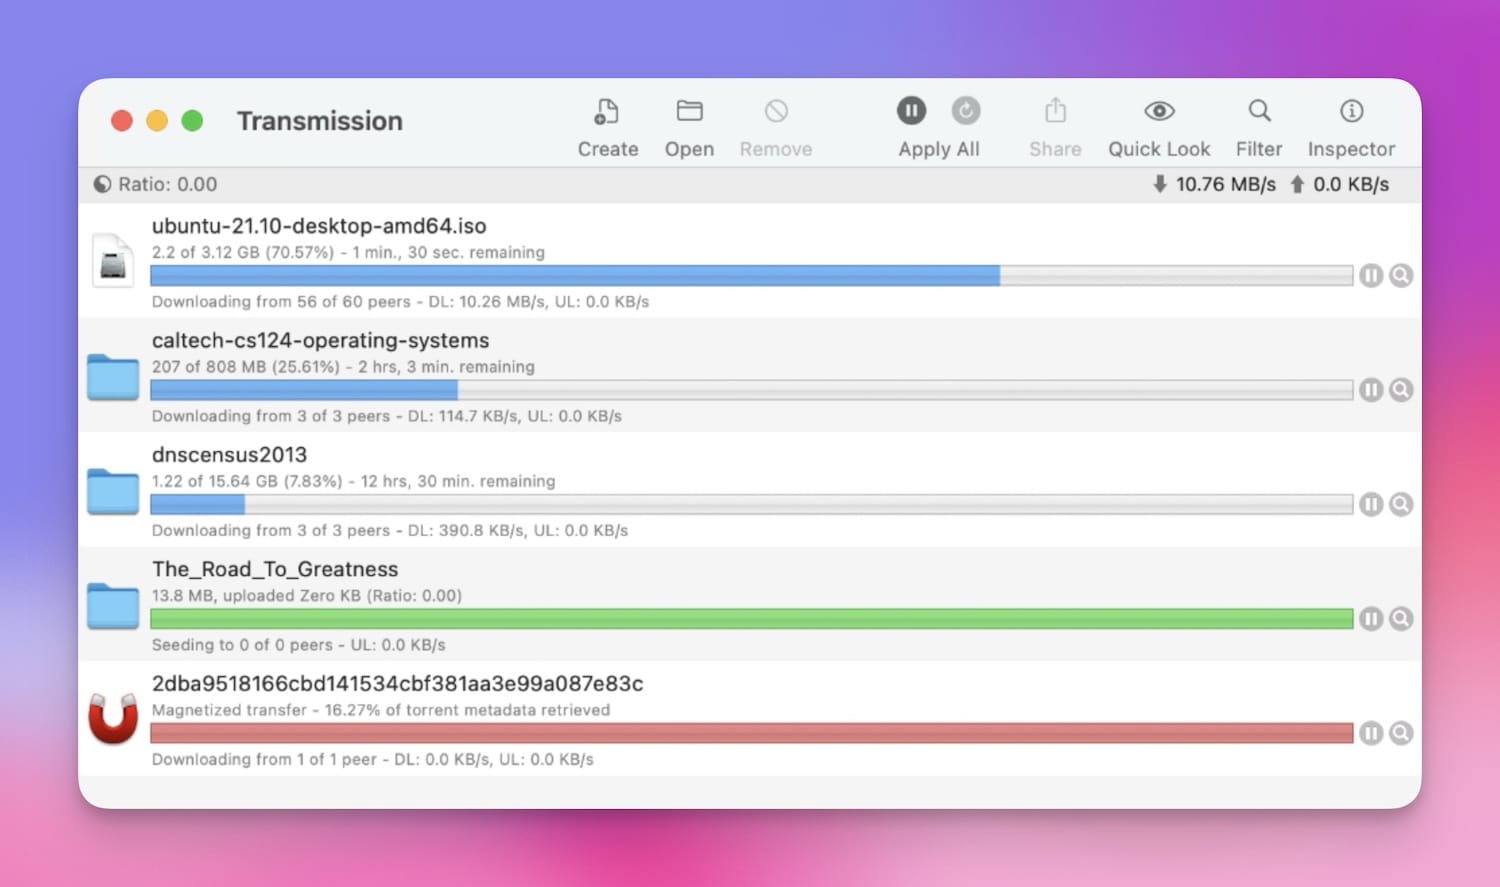The image size is (1500, 887).
Task: Click '1.22 of 15.64 GB (7.83%)' status line
Action: pyautogui.click(x=353, y=481)
